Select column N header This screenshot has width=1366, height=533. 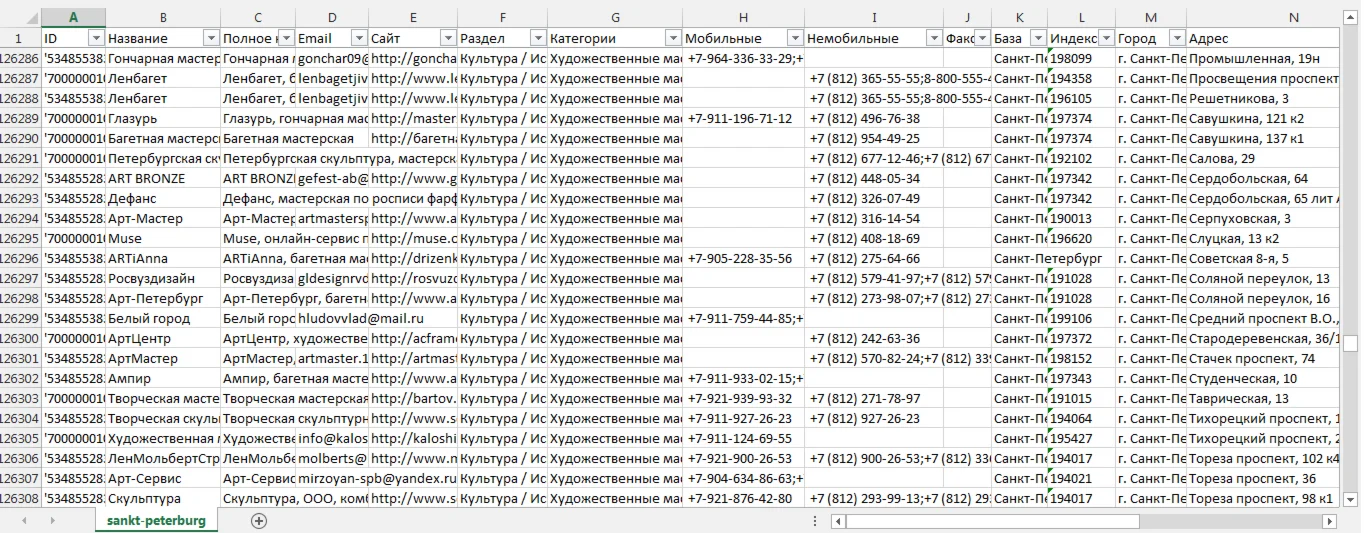1264,17
